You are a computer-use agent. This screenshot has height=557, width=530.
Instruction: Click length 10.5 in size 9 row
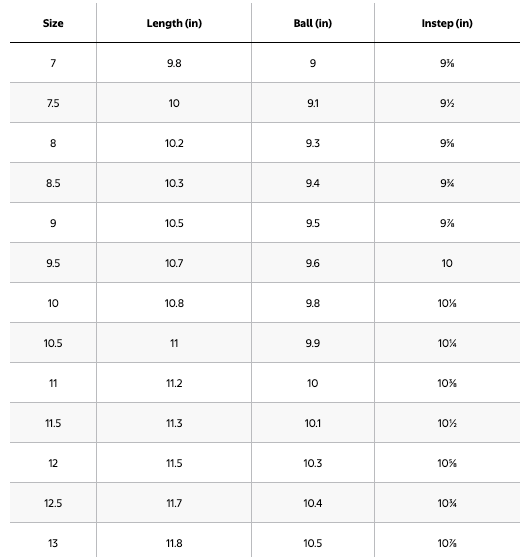(174, 223)
